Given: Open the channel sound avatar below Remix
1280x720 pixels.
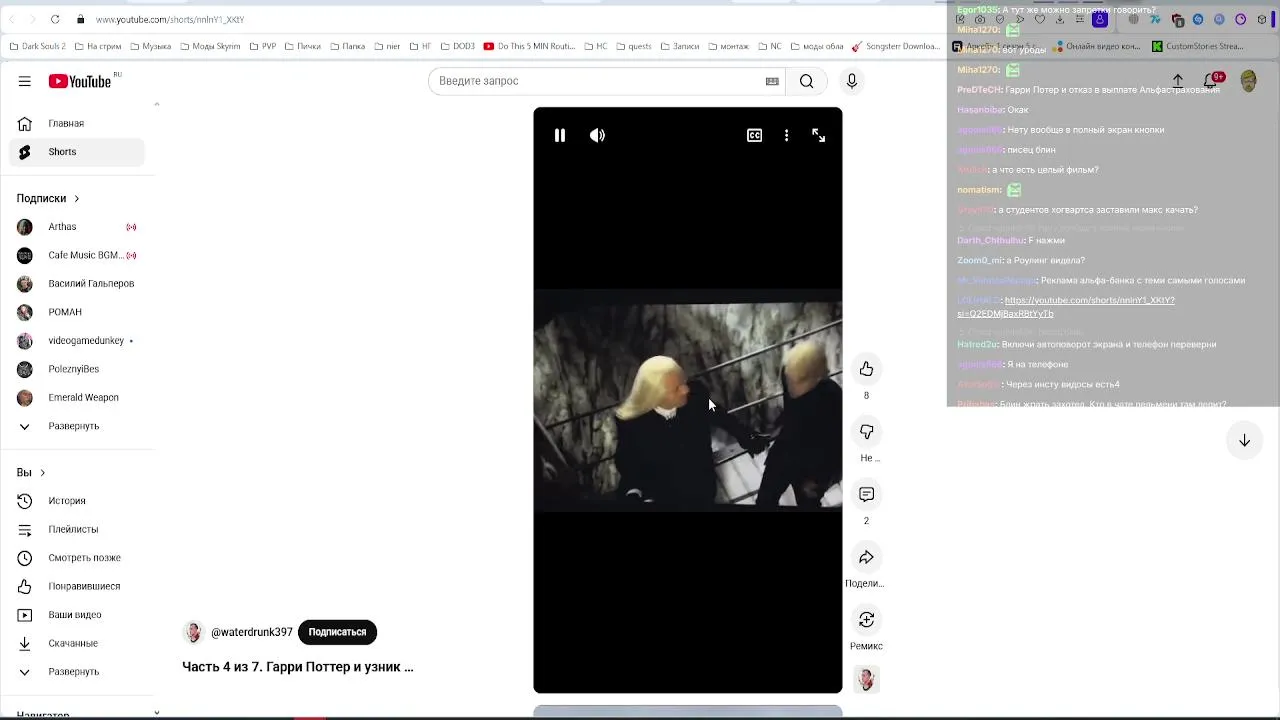Looking at the screenshot, I should (866, 679).
